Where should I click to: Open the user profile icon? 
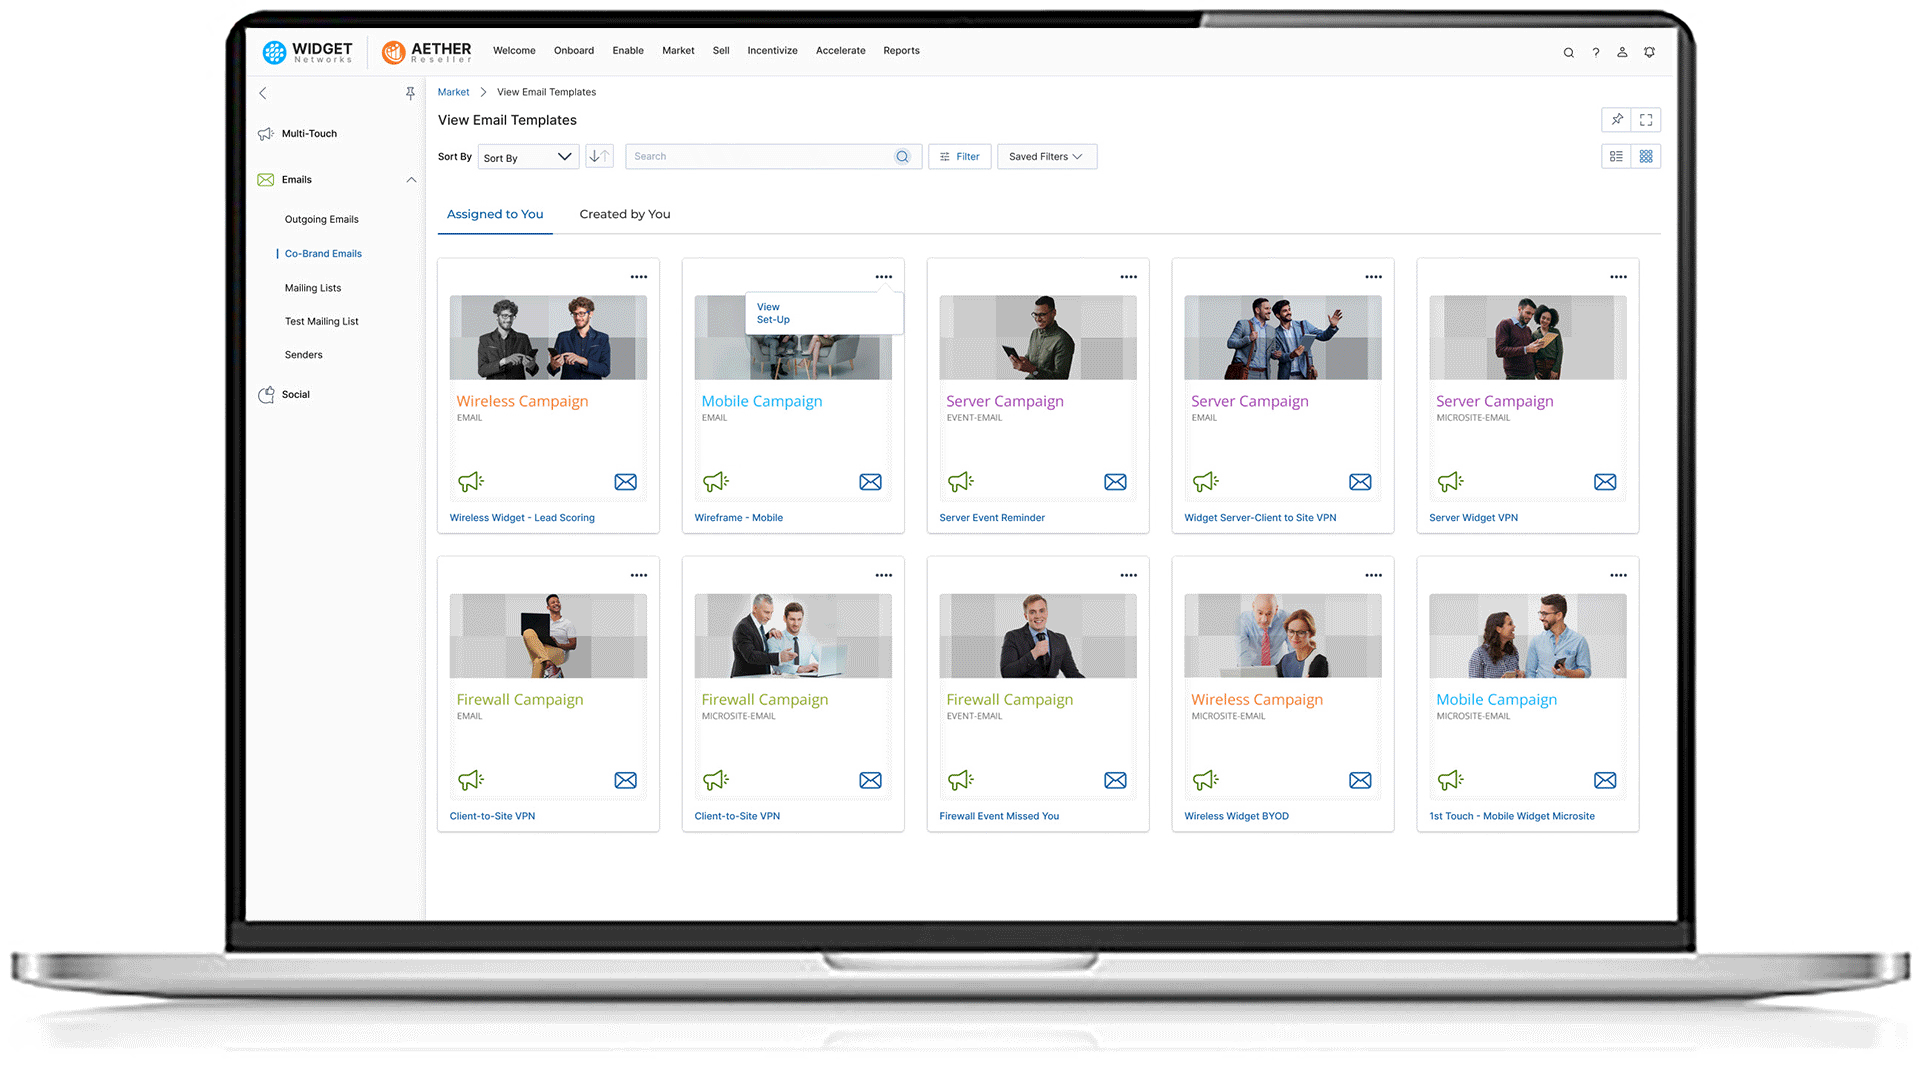[x=1622, y=53]
